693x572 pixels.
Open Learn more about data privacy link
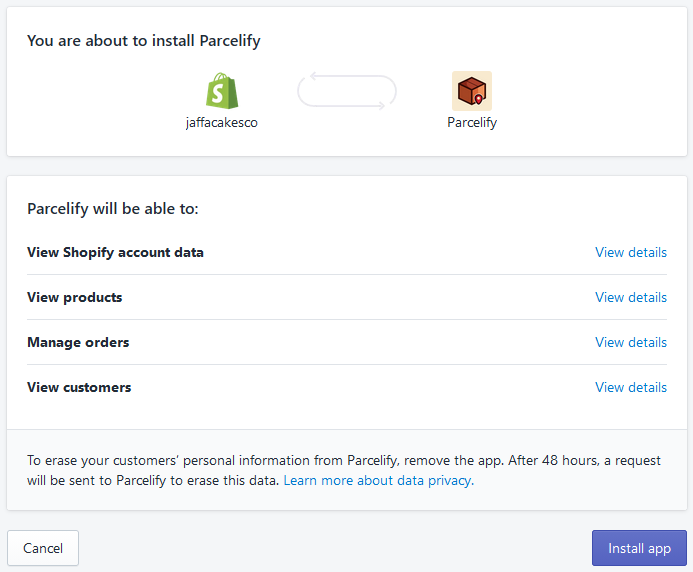click(x=378, y=480)
